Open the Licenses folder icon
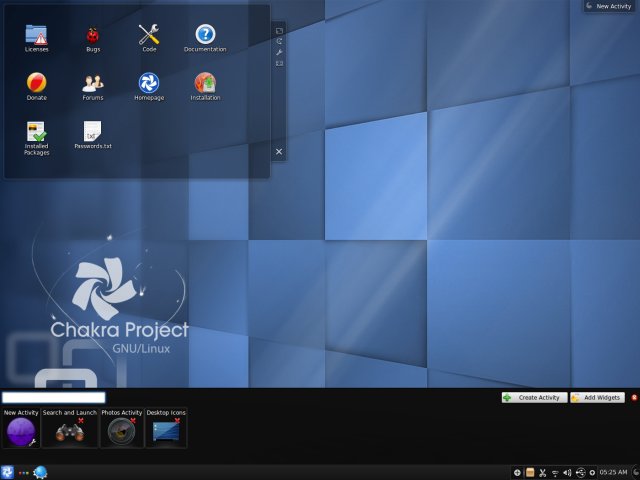 pos(37,35)
